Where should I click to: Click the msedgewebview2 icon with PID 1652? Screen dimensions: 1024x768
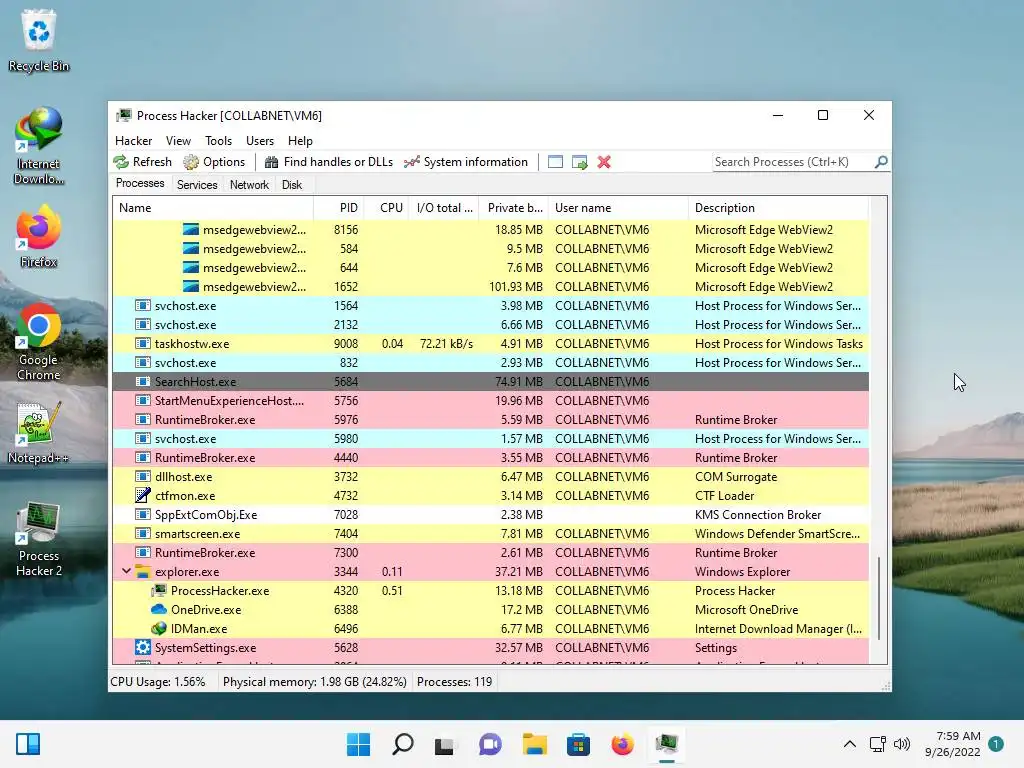tap(191, 286)
